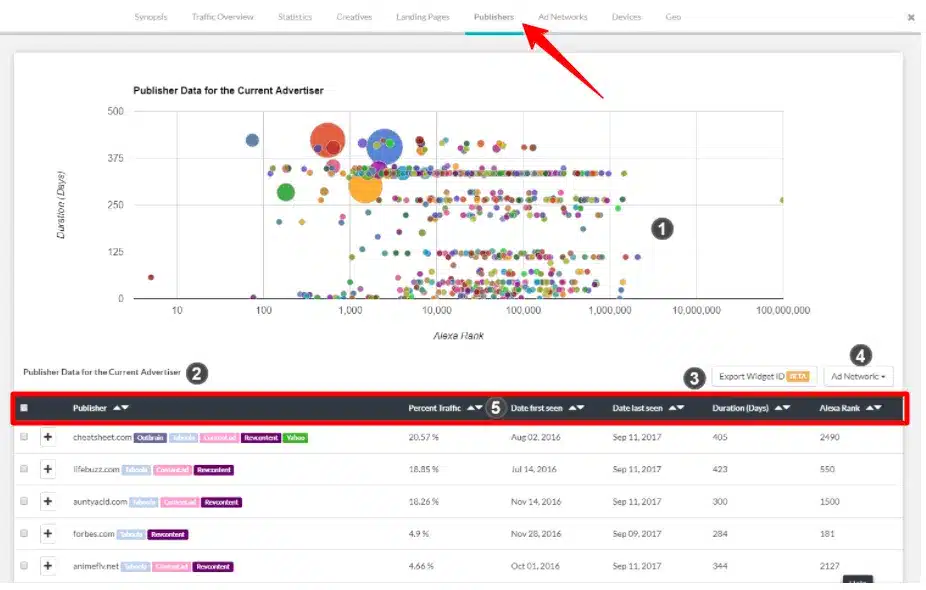Select the Publishers tab
926x590 pixels.
coord(494,17)
